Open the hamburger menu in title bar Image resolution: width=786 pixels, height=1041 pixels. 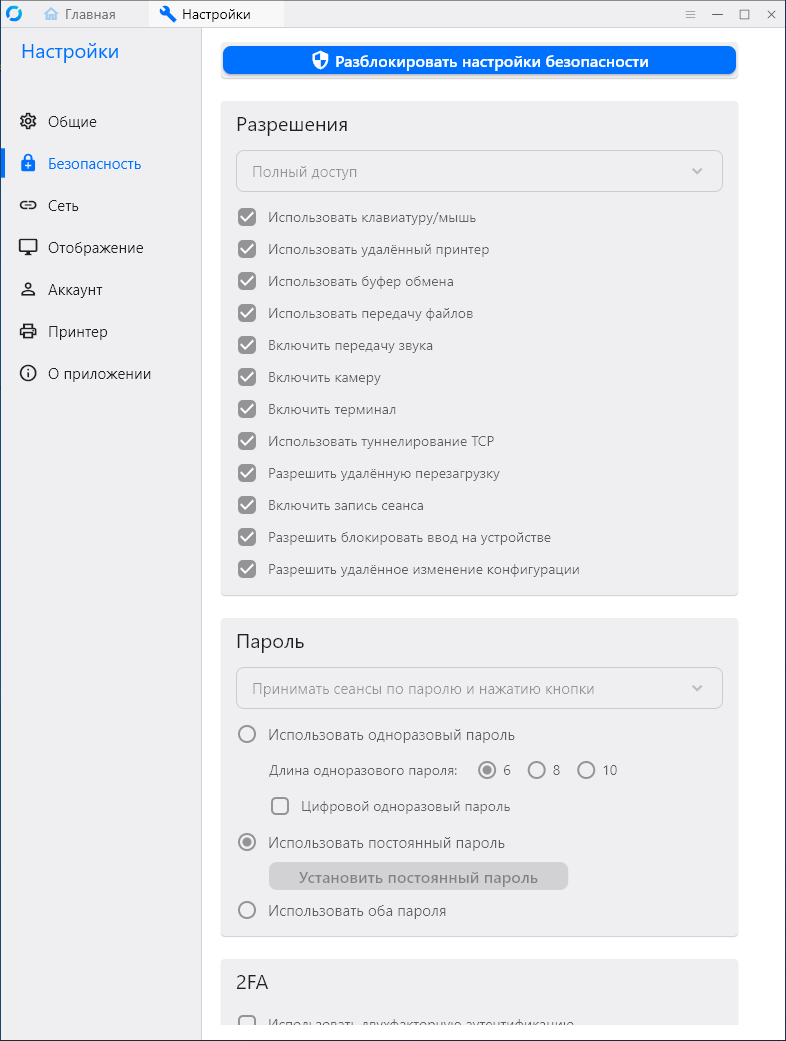690,14
